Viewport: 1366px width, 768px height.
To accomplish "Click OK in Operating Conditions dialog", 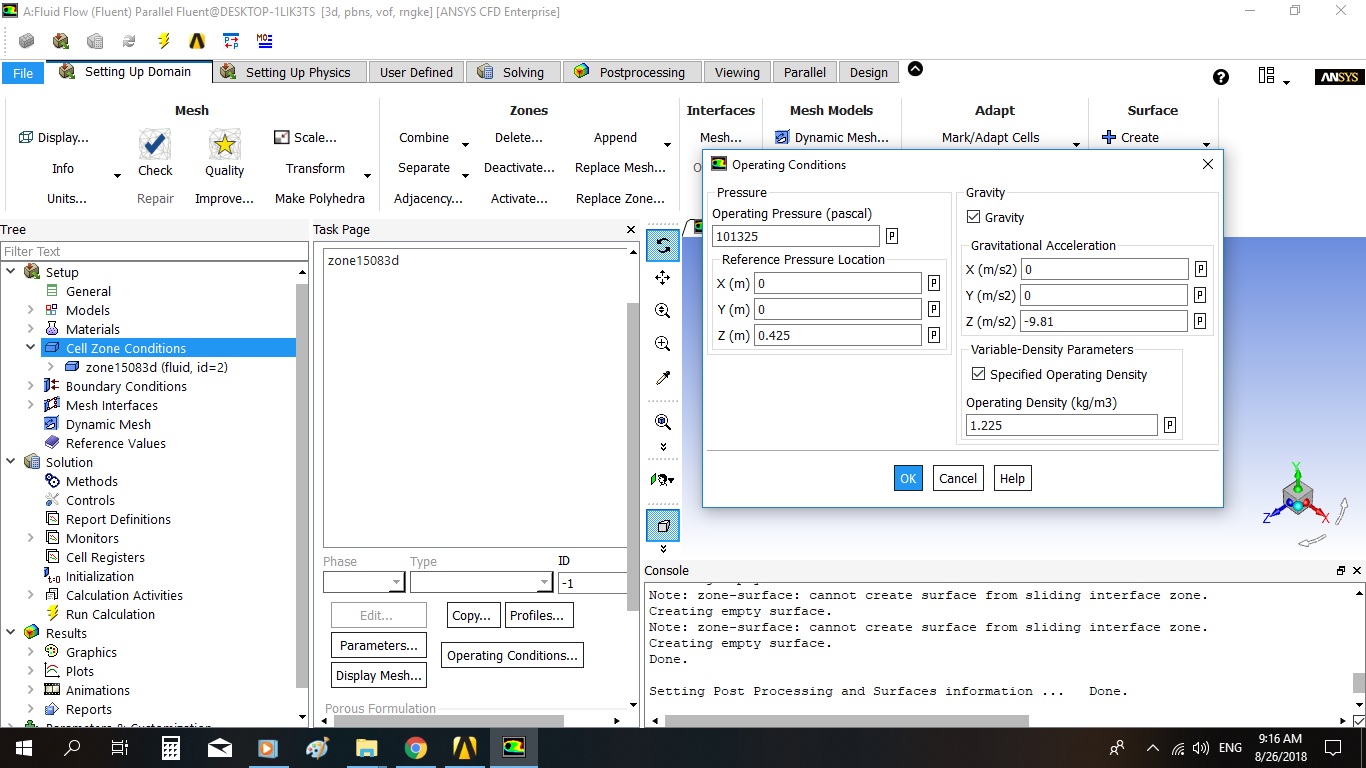I will point(908,478).
